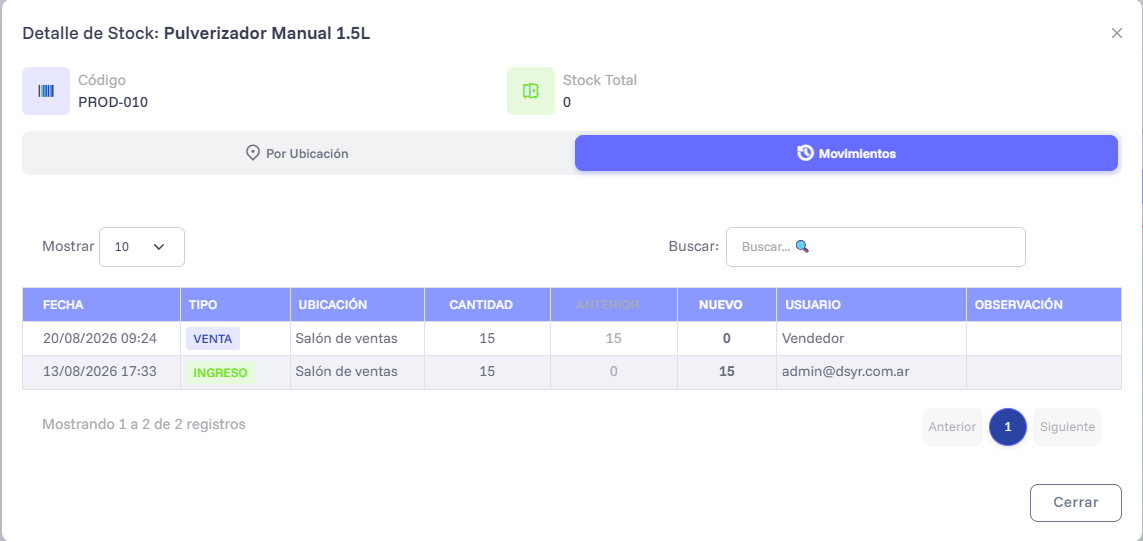Click the Pulverizador Manual 1.5L title
Screen dimensions: 1143x541
pos(267,33)
